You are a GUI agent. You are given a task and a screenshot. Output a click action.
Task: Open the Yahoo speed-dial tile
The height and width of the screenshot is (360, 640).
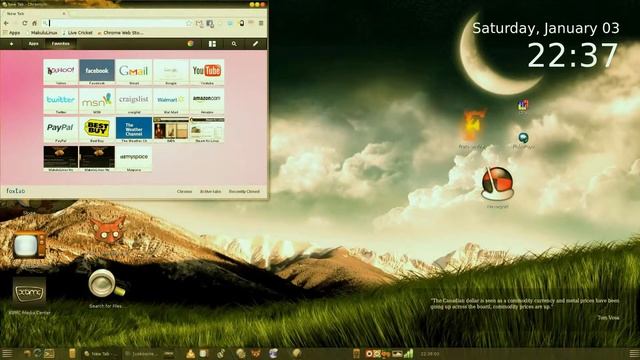click(x=60, y=72)
